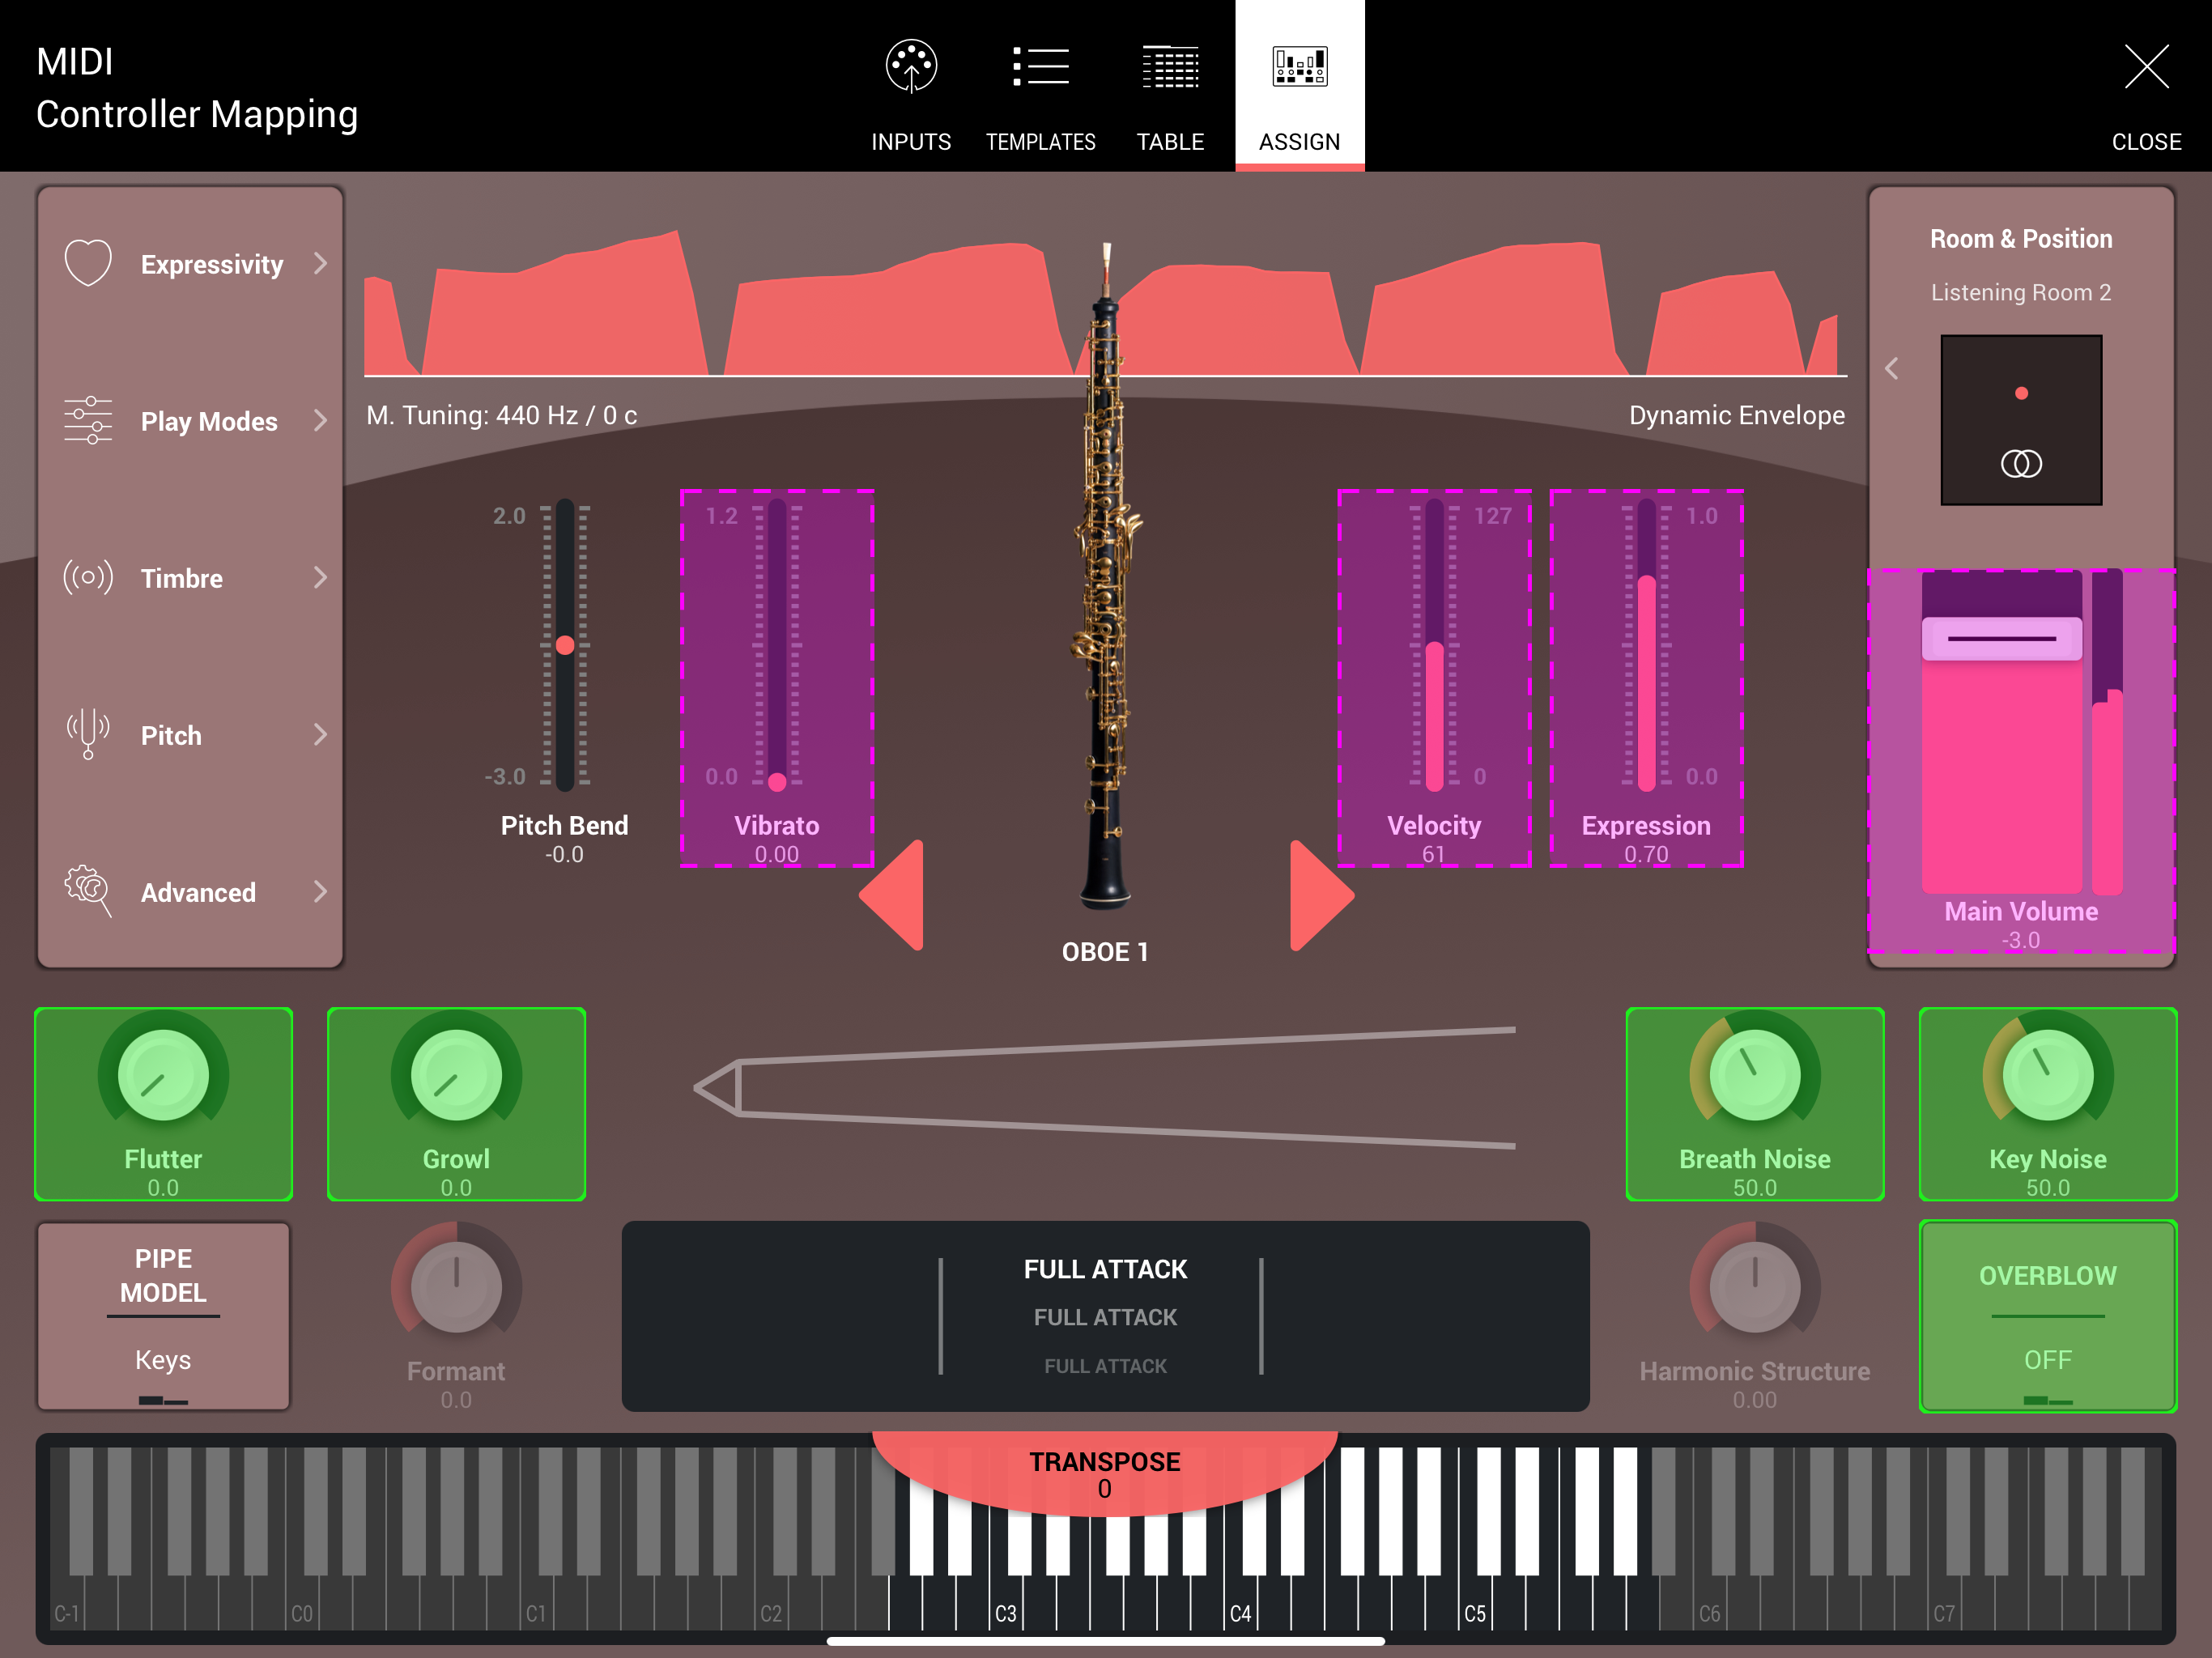The width and height of the screenshot is (2212, 1658).
Task: Click the Timbre sound-wave icon
Action: [x=88, y=577]
